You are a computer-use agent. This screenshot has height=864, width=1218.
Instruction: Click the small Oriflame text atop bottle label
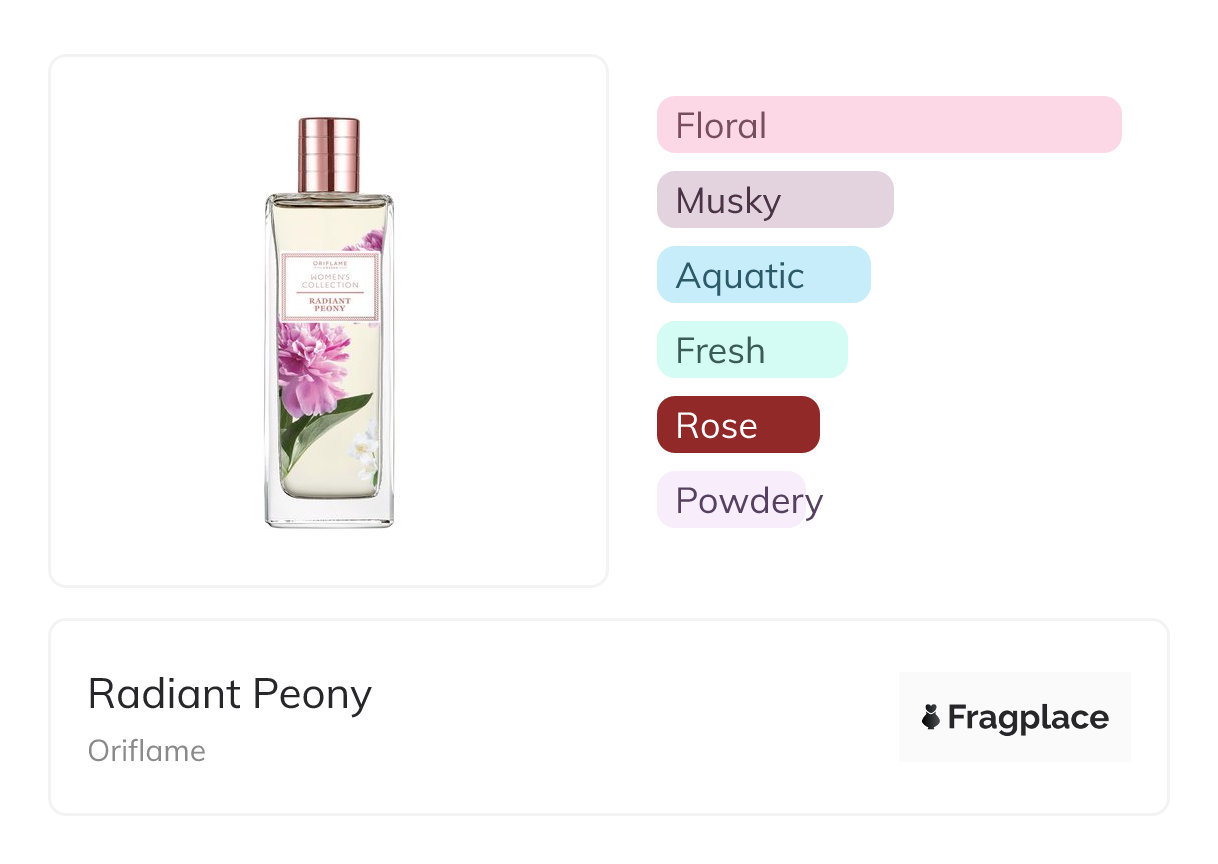(330, 264)
